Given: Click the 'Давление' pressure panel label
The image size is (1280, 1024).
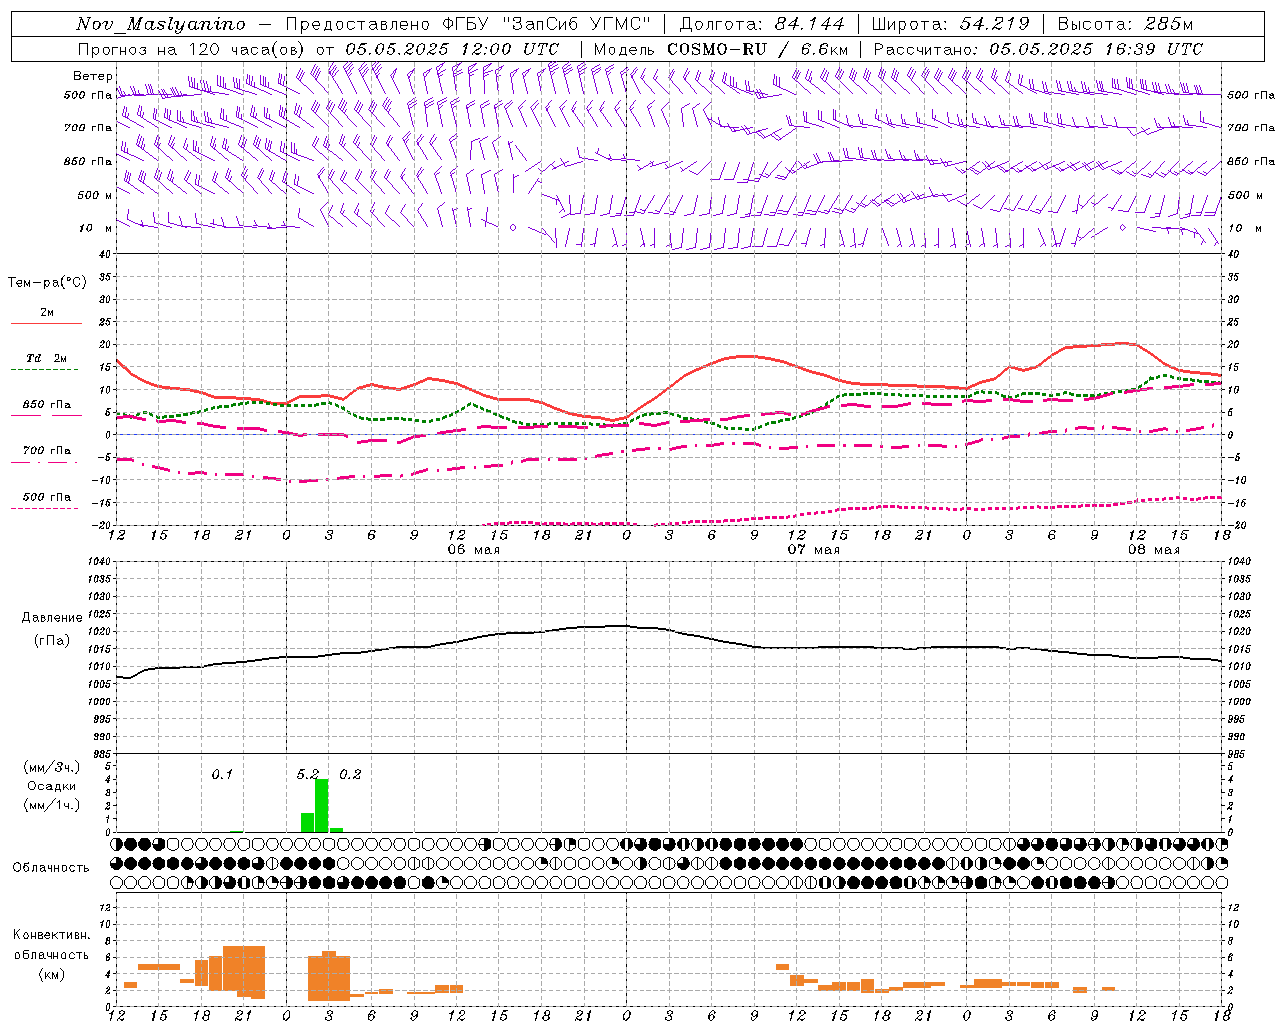Looking at the screenshot, I should [52, 618].
